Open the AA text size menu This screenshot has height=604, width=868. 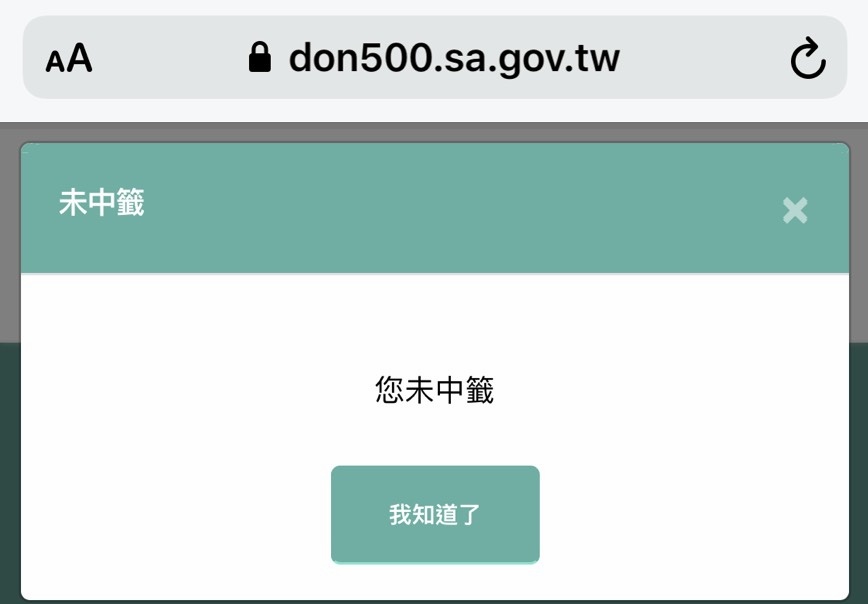click(69, 58)
